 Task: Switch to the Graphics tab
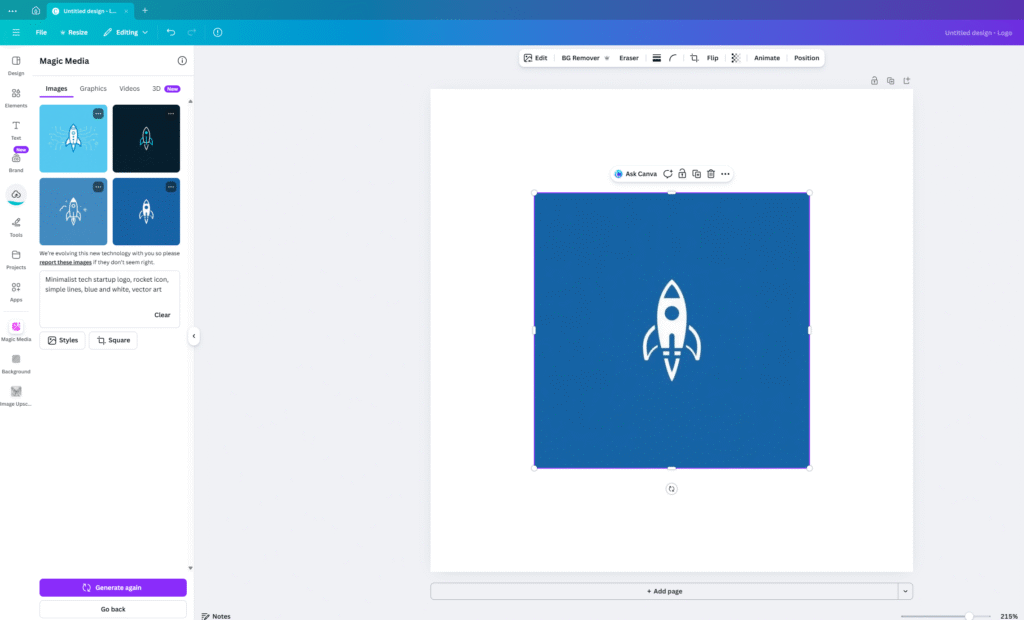coord(93,89)
